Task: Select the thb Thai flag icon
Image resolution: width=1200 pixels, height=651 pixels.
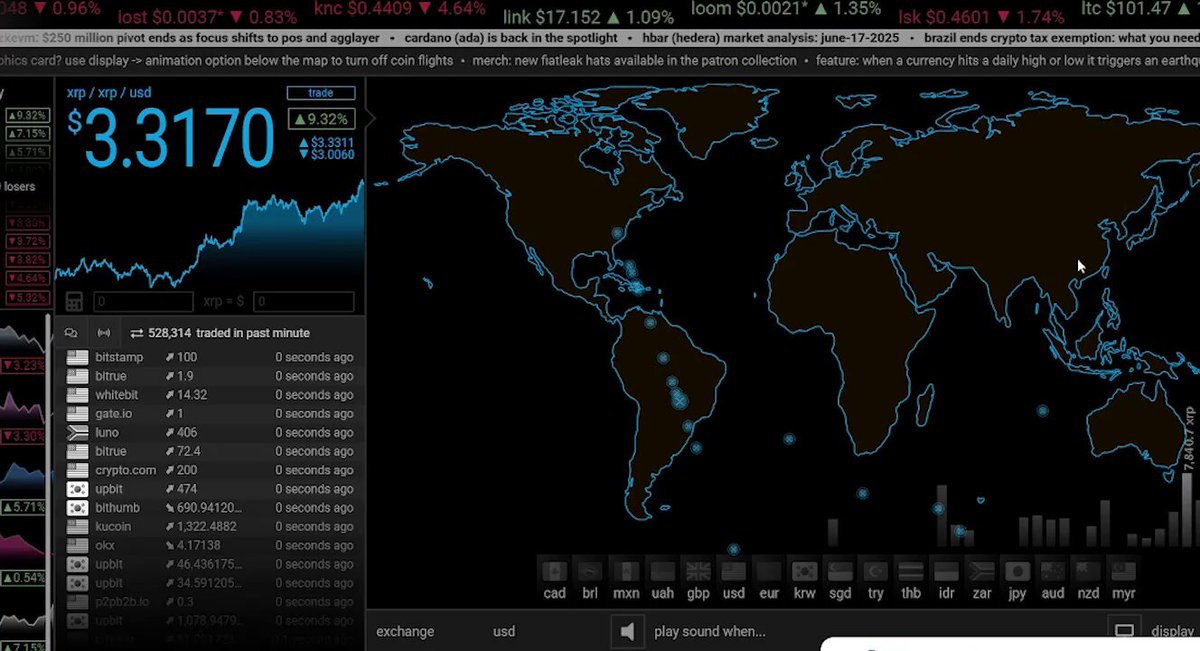Action: click(911, 572)
